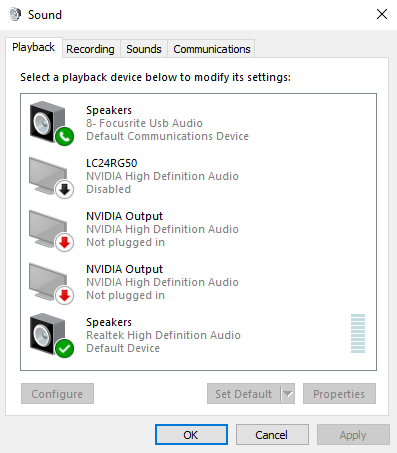Click the 'Default Device' status text

point(123,348)
